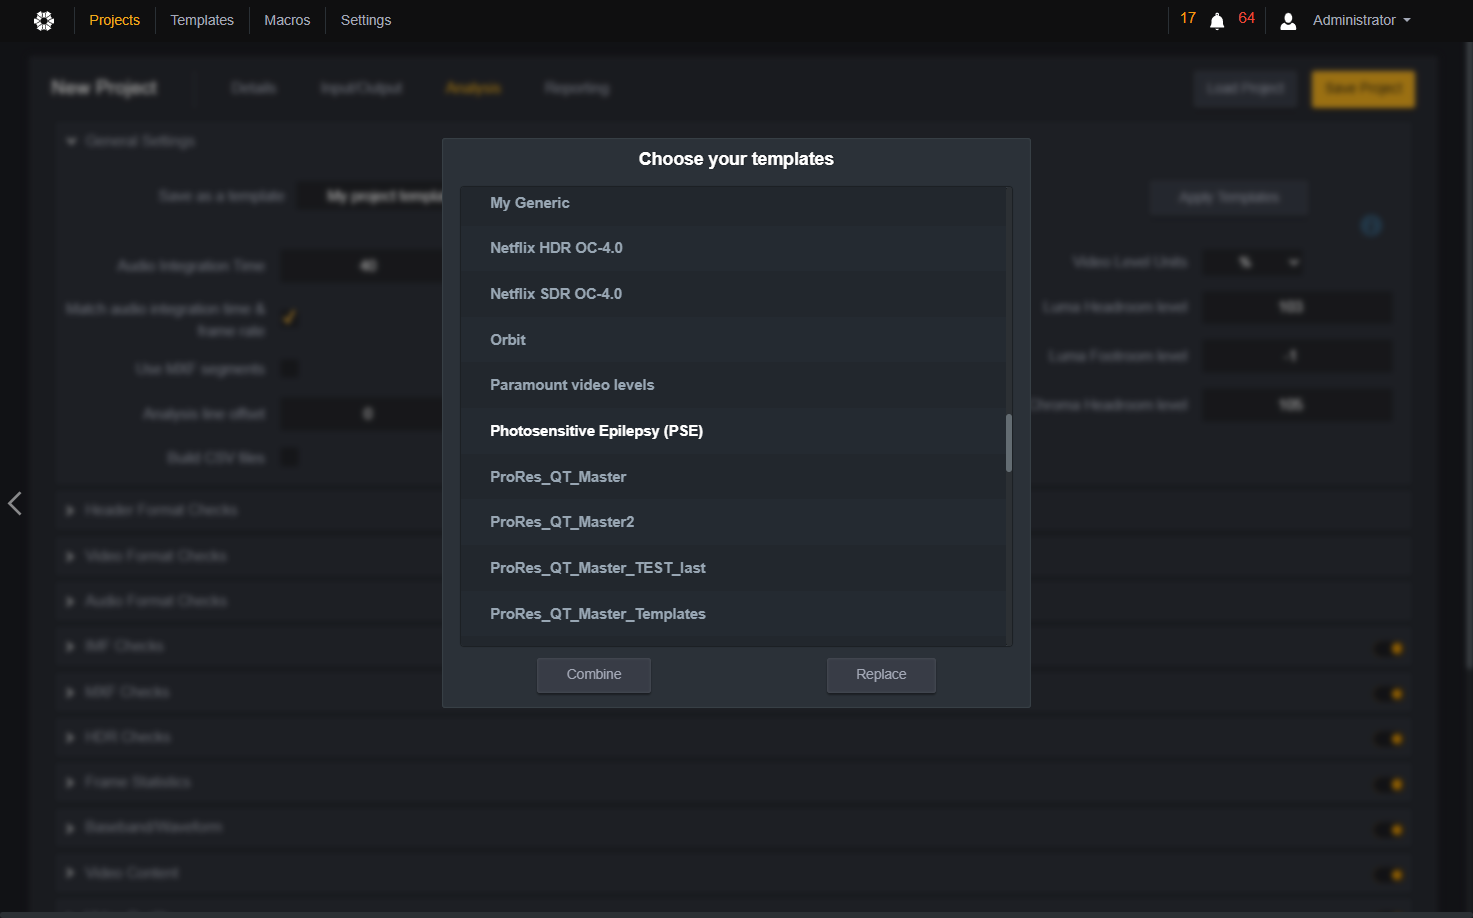This screenshot has height=918, width=1473.
Task: Click the Combine button
Action: (594, 675)
